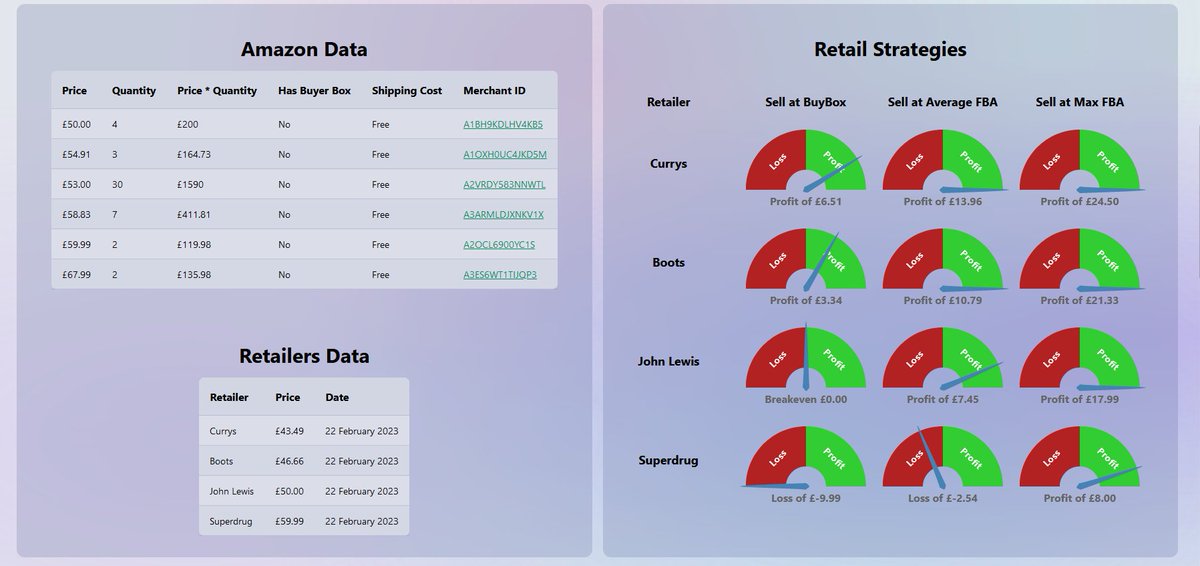1200x566 pixels.
Task: Click the £58.83 price cell
Action: click(x=76, y=214)
